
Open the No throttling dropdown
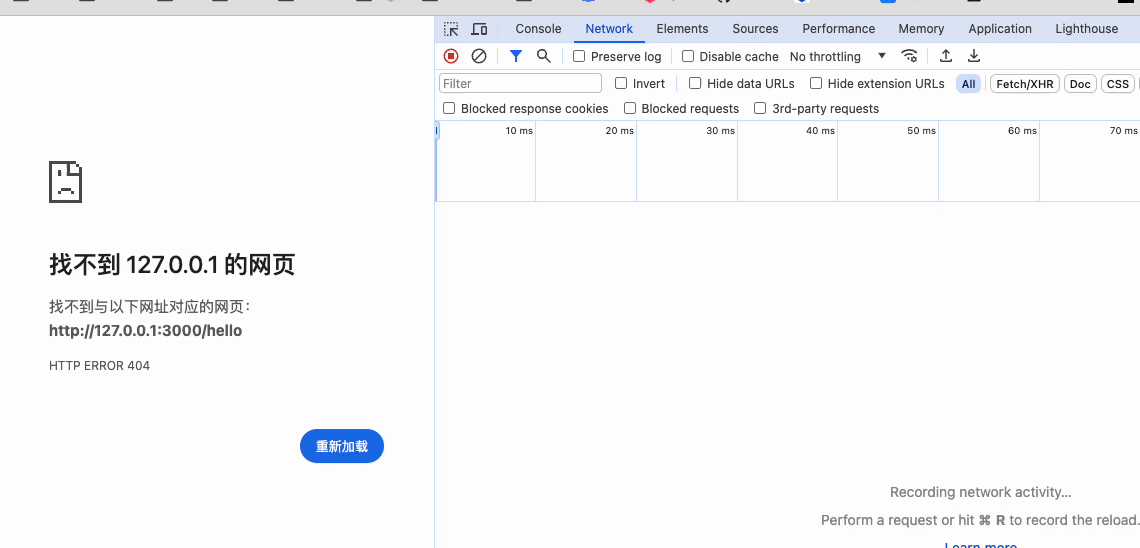click(838, 56)
